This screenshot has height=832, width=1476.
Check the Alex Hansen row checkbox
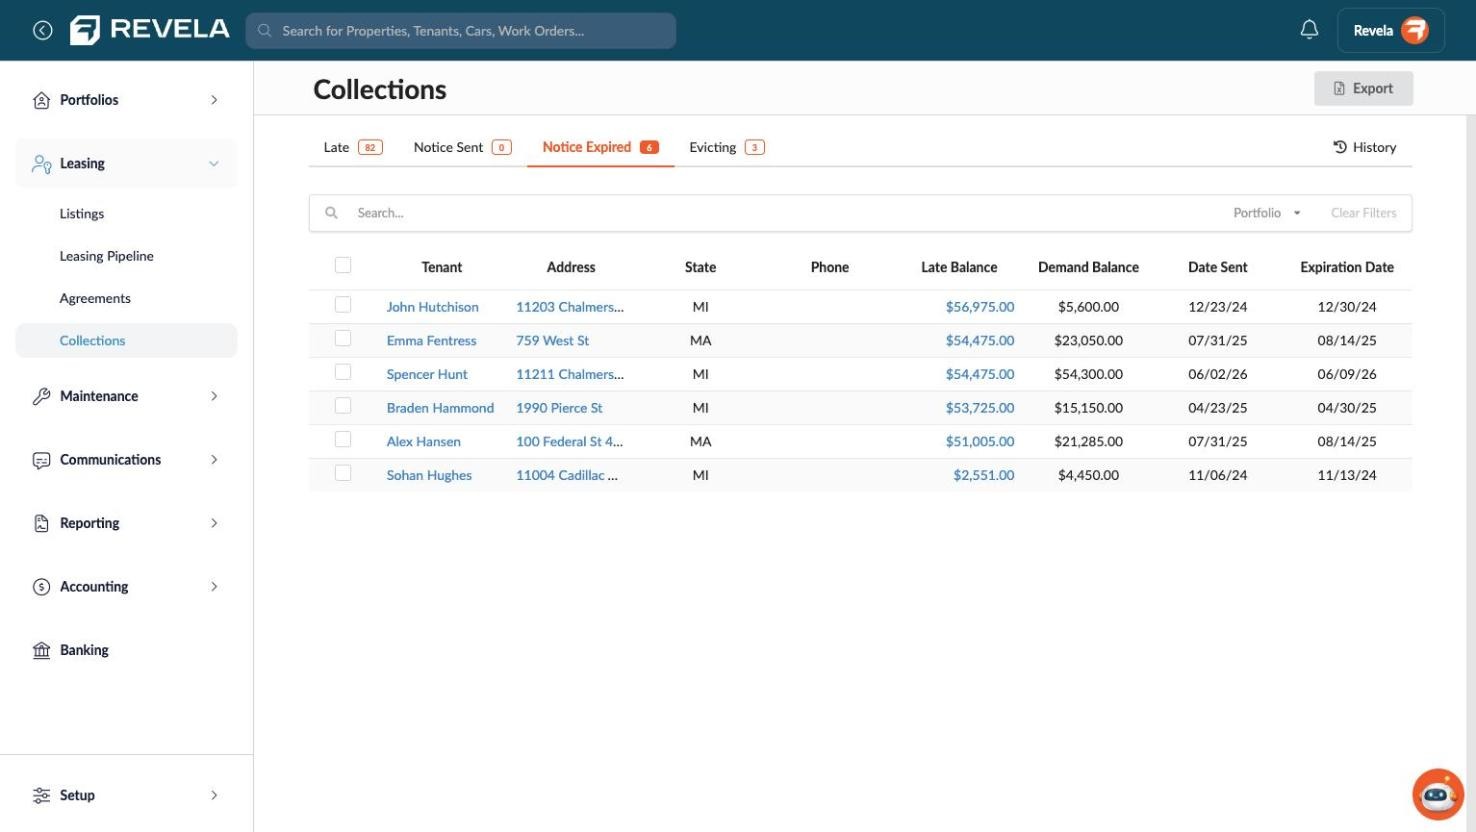[x=343, y=440]
